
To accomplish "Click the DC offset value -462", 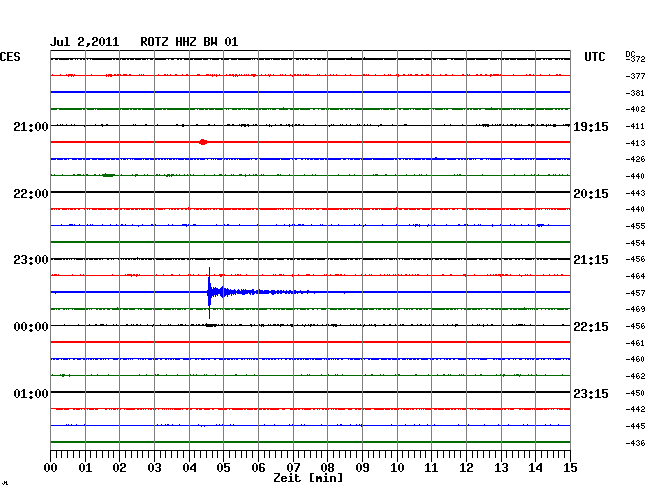I will [x=635, y=376].
